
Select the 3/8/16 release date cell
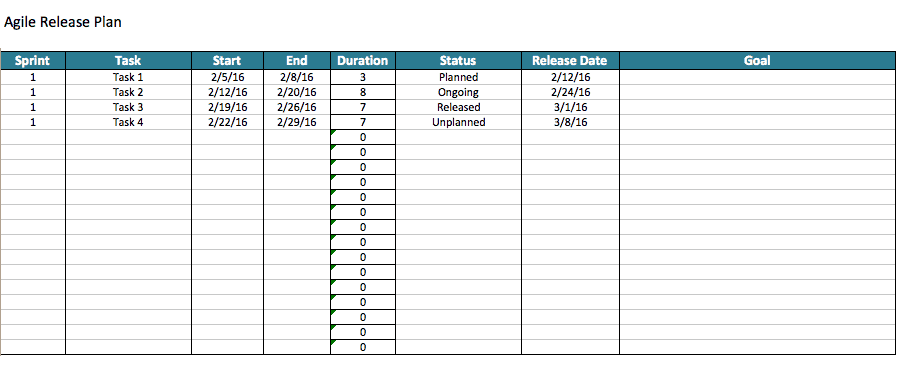(x=570, y=123)
